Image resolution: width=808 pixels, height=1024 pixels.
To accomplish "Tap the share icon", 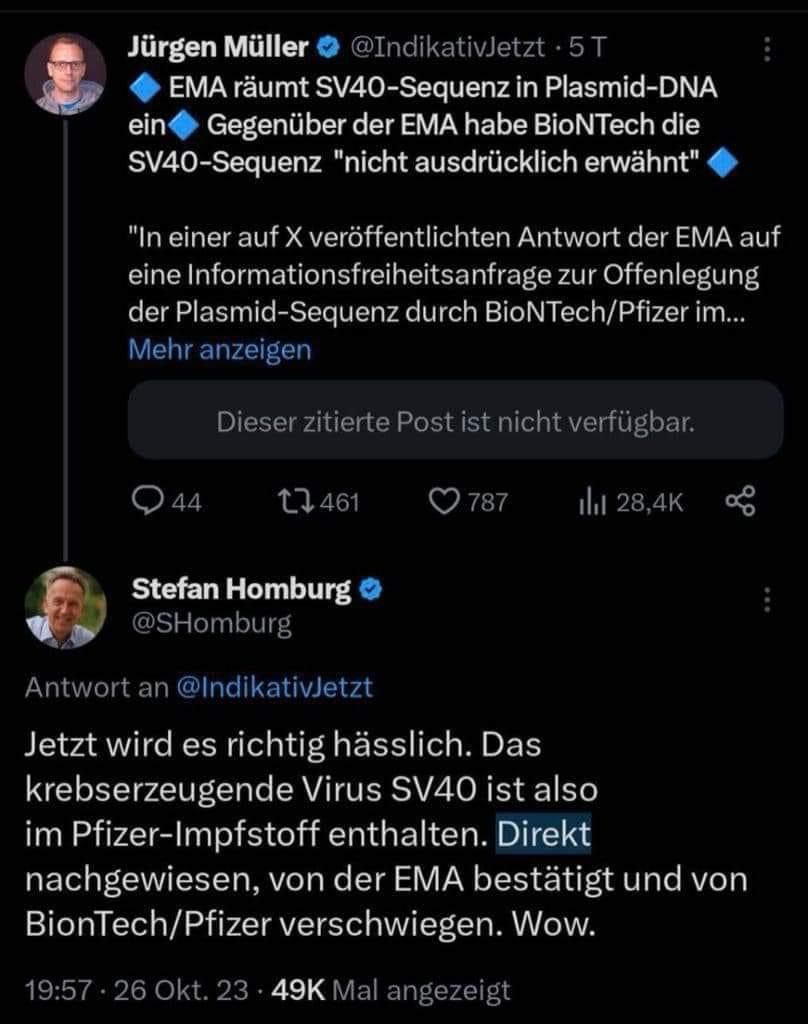I will [739, 502].
